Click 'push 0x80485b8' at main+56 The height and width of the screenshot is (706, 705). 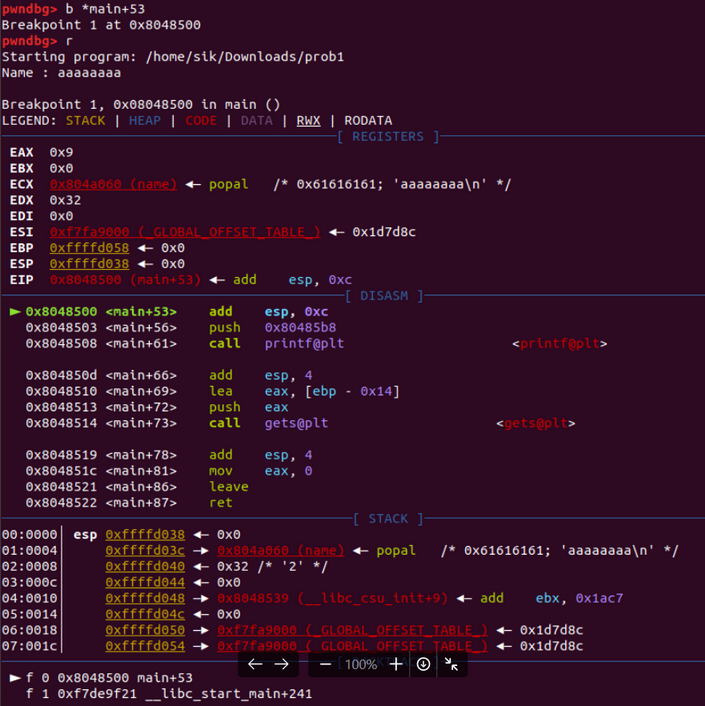272,327
